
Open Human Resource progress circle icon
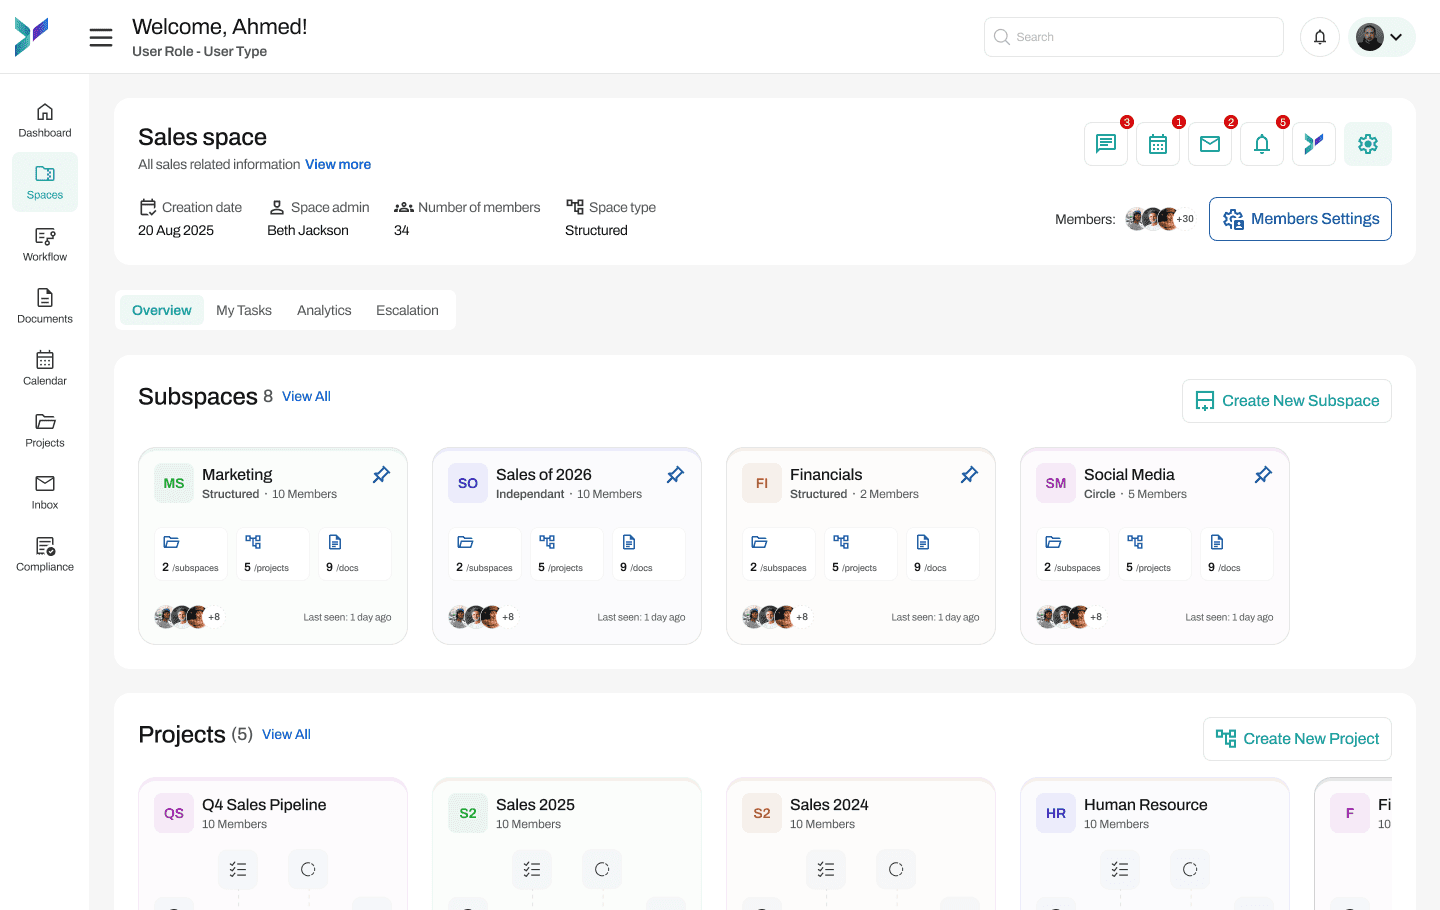1190,869
